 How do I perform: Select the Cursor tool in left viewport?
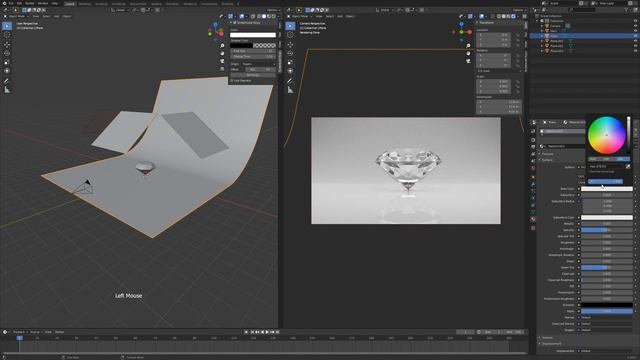coord(7,35)
